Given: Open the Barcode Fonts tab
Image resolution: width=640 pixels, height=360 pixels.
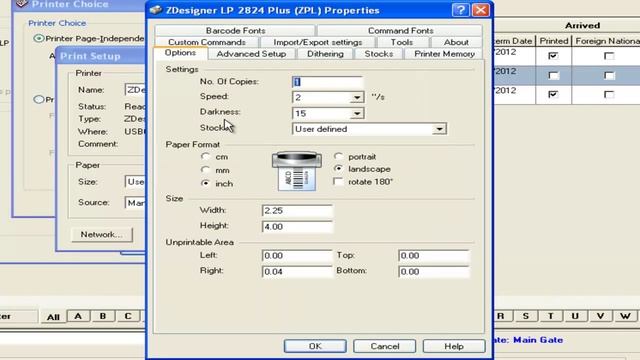Looking at the screenshot, I should pyautogui.click(x=235, y=31).
